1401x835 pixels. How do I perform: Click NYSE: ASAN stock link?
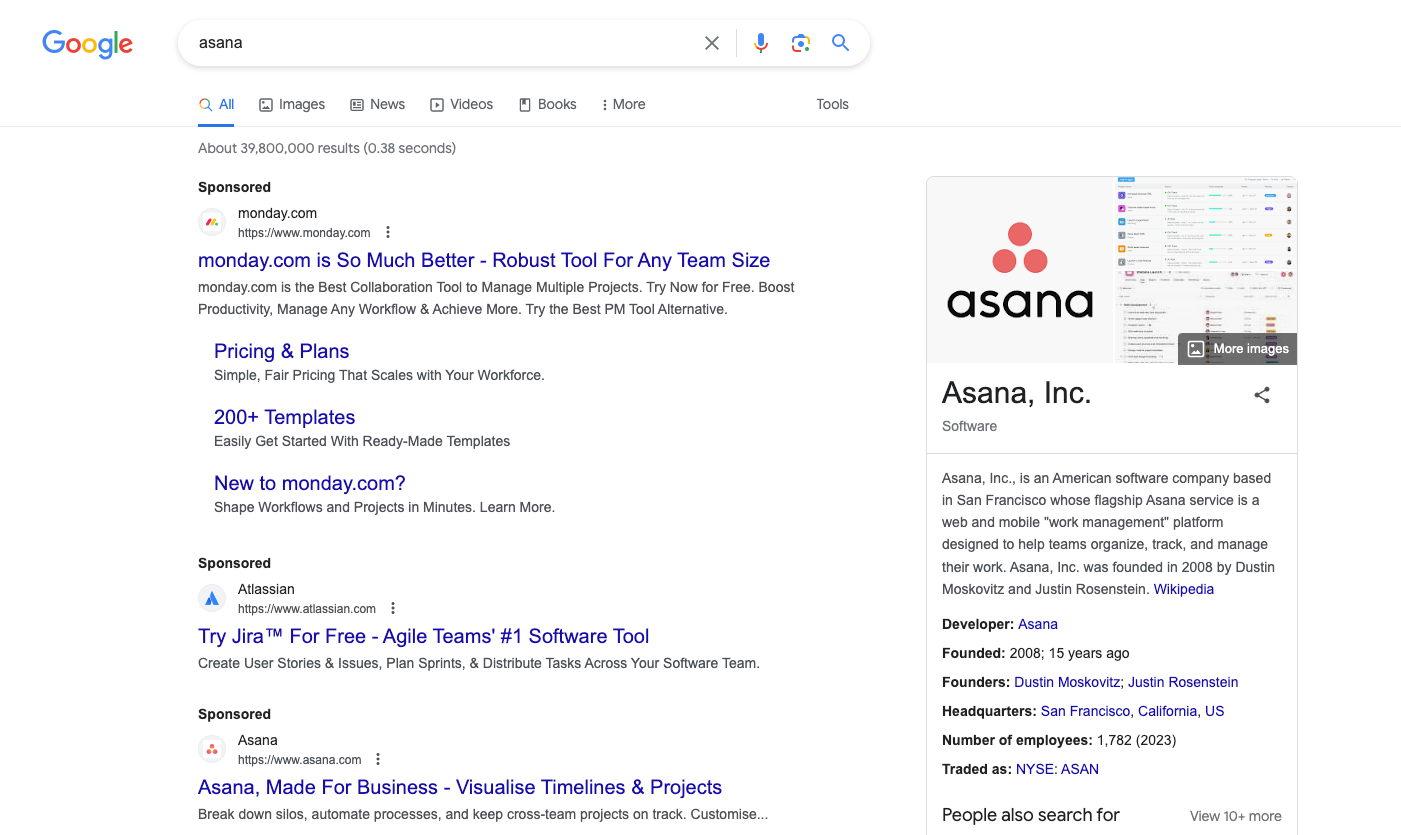(x=1057, y=769)
